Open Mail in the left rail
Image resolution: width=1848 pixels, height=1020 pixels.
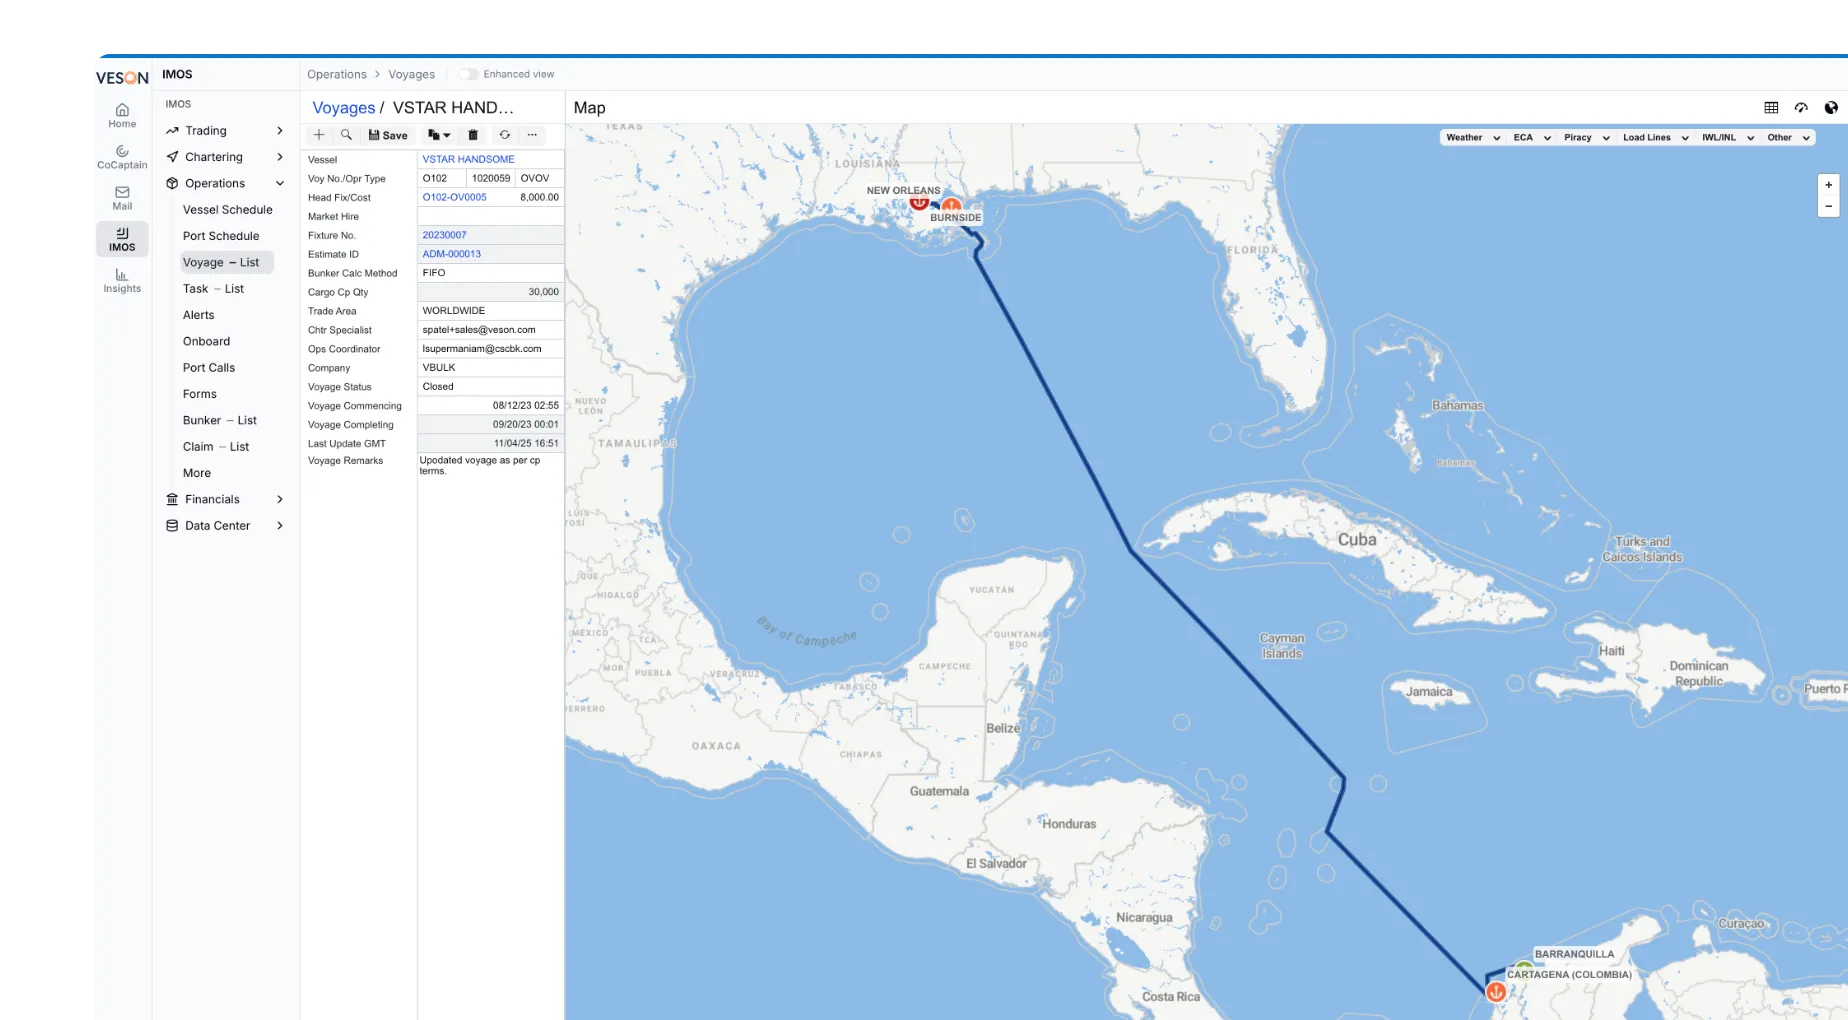click(x=122, y=198)
